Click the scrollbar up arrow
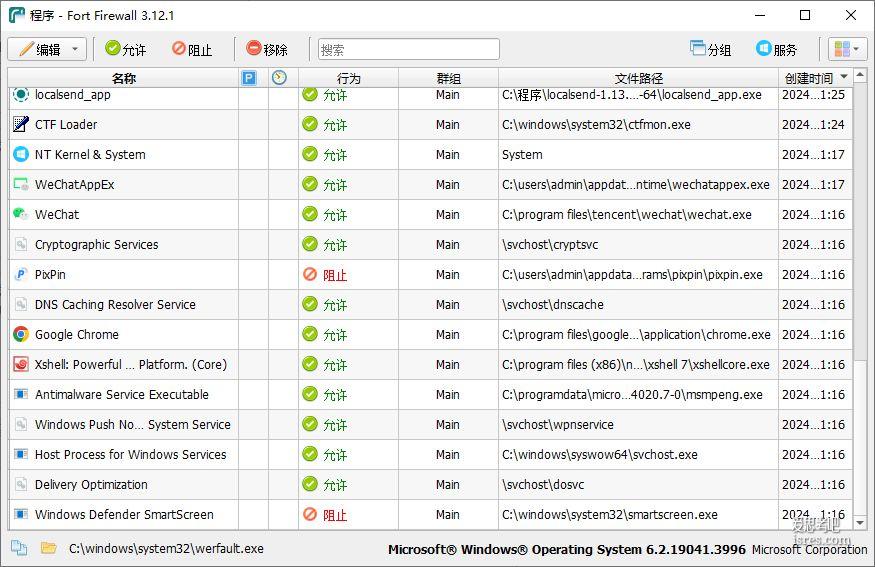Viewport: 875px width, 567px height. [860, 74]
